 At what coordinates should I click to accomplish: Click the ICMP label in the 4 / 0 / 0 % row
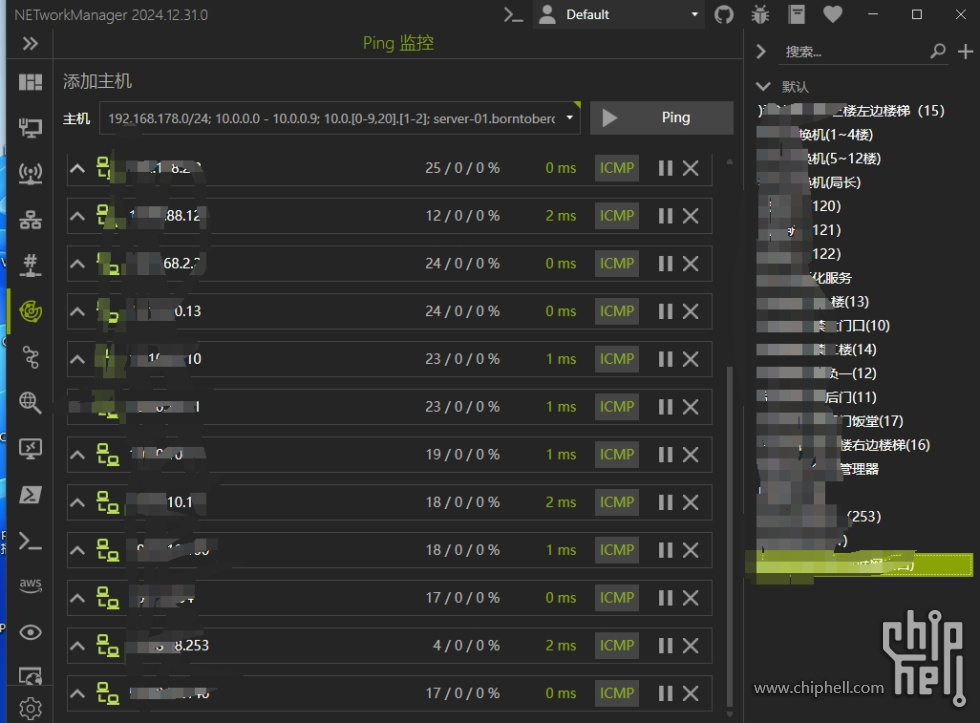617,646
